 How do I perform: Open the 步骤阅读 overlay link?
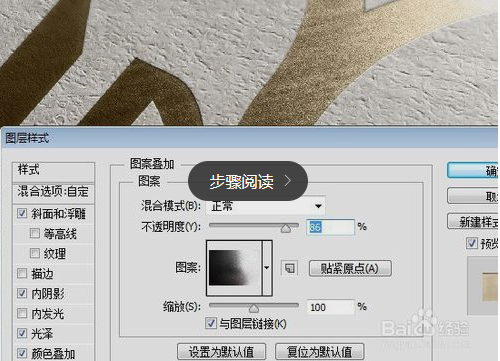click(248, 181)
